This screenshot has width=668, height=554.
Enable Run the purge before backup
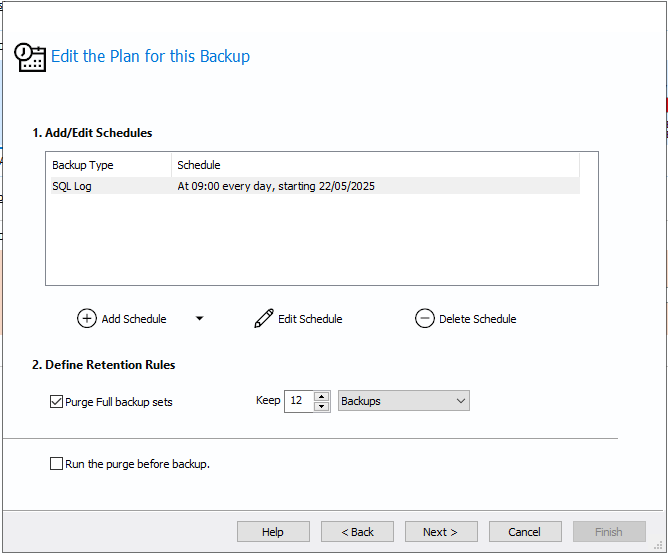coord(56,463)
